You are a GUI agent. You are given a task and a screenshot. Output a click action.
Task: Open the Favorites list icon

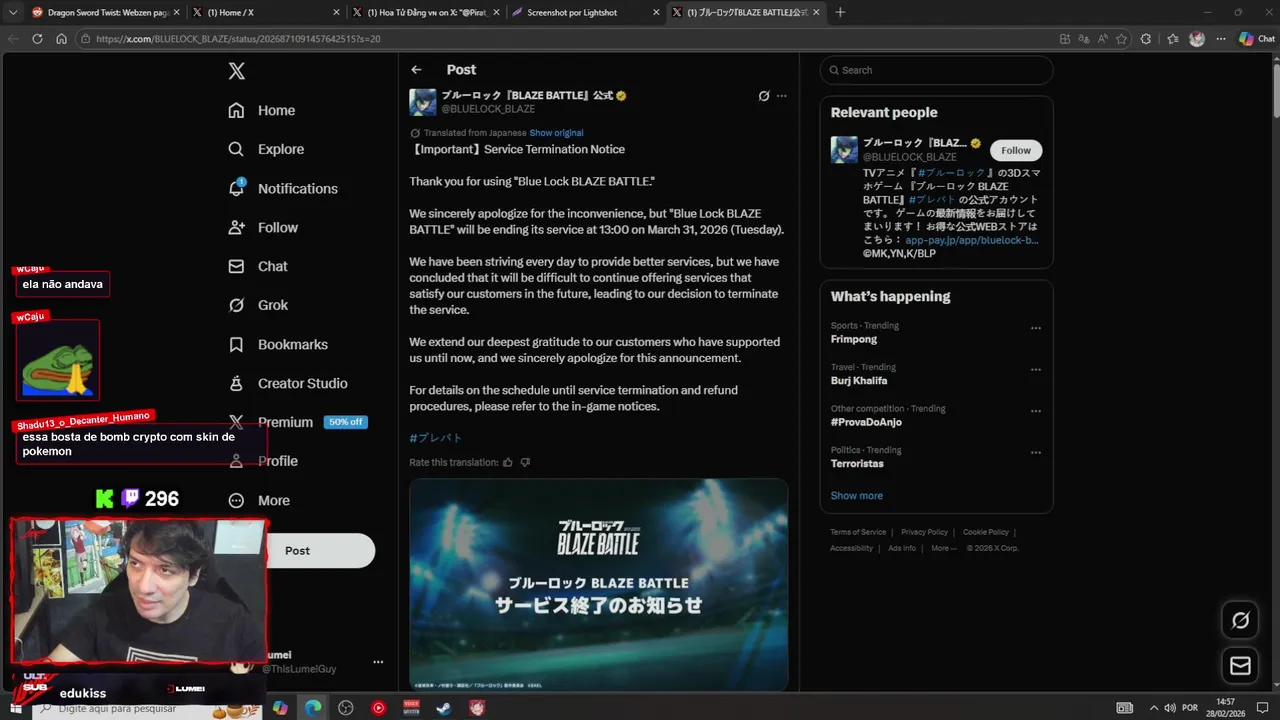pos(1172,39)
